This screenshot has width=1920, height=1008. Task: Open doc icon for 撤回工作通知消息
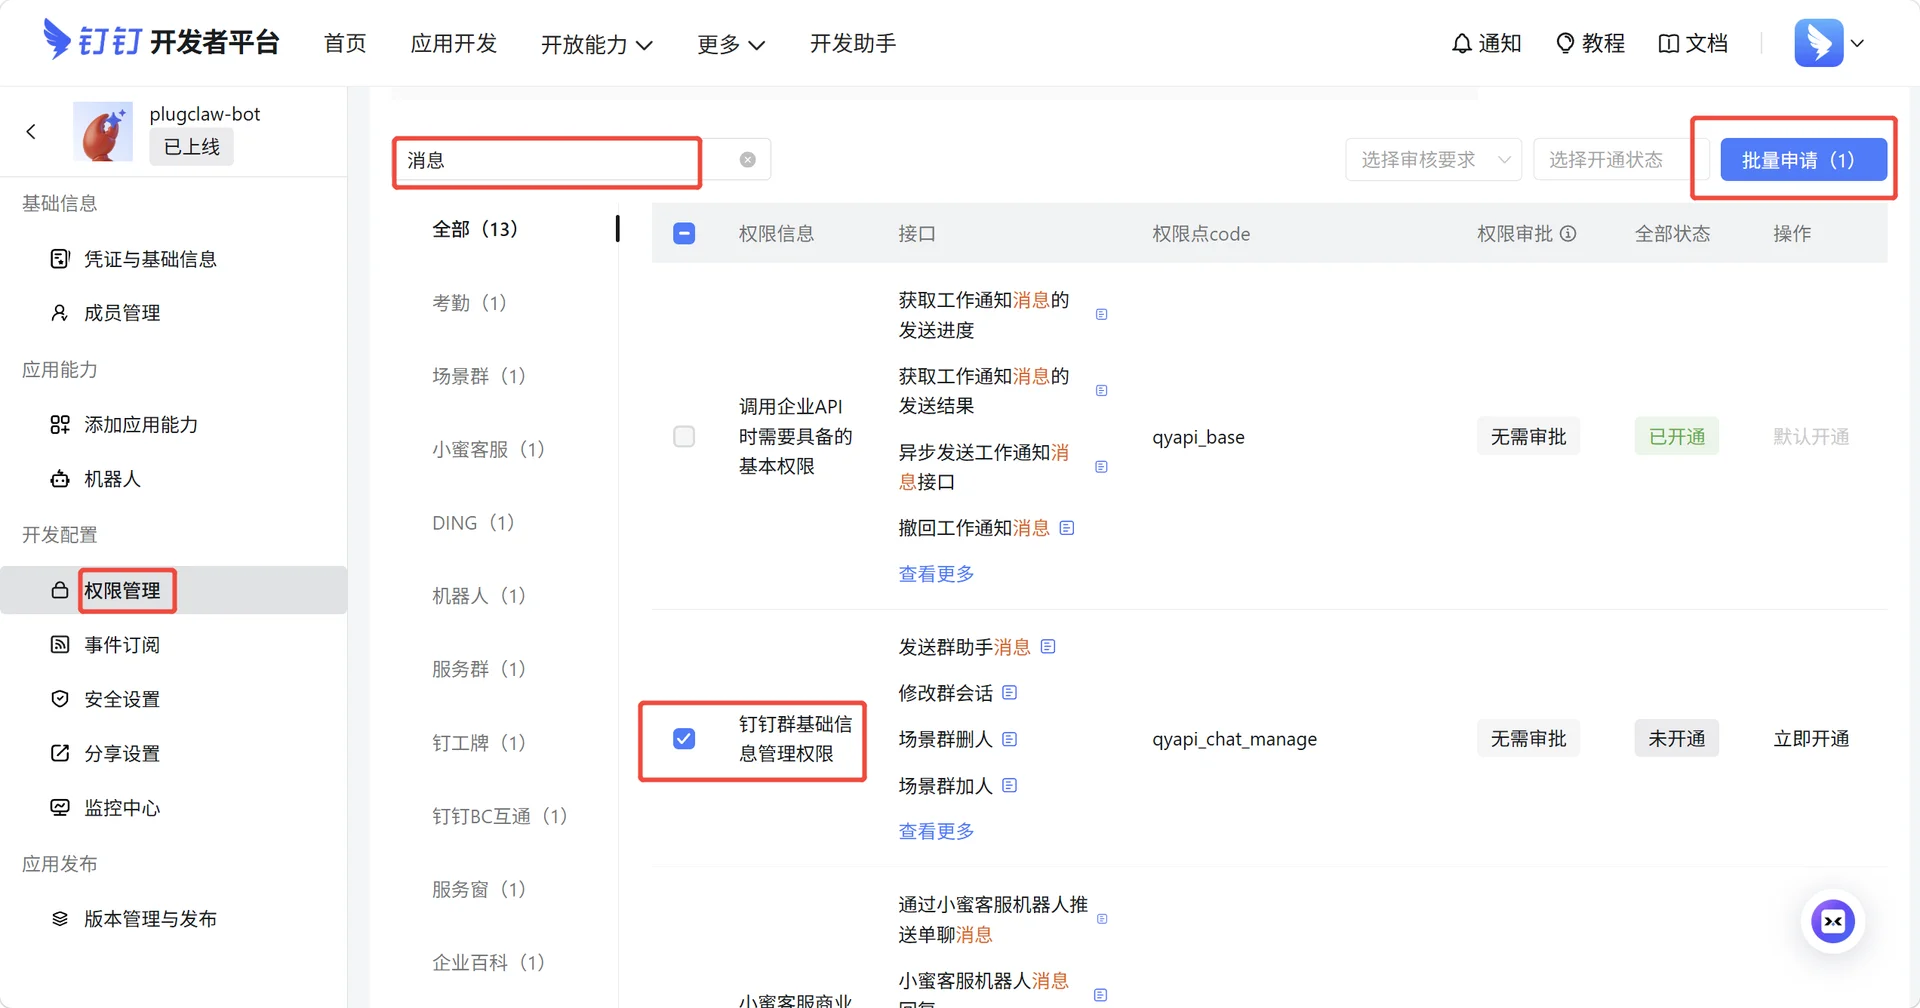click(1067, 528)
